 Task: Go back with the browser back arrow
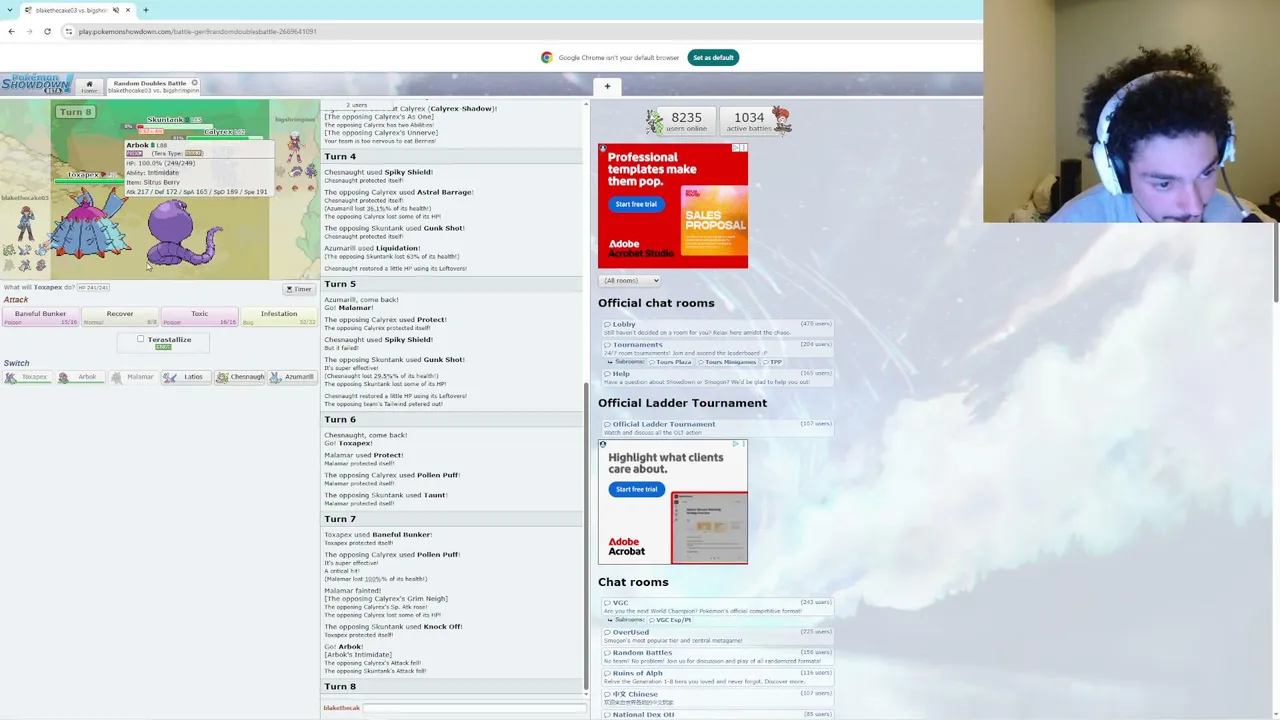click(x=11, y=31)
